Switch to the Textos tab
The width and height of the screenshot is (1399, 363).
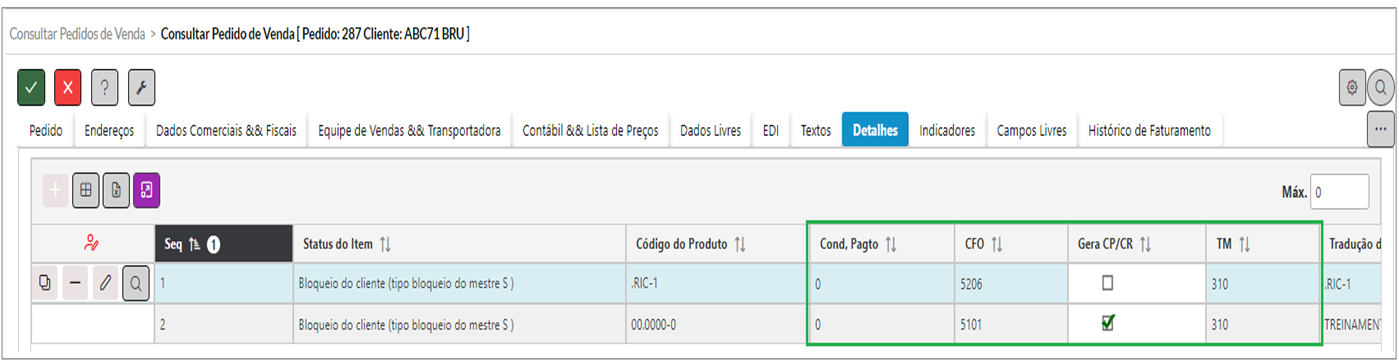point(816,131)
